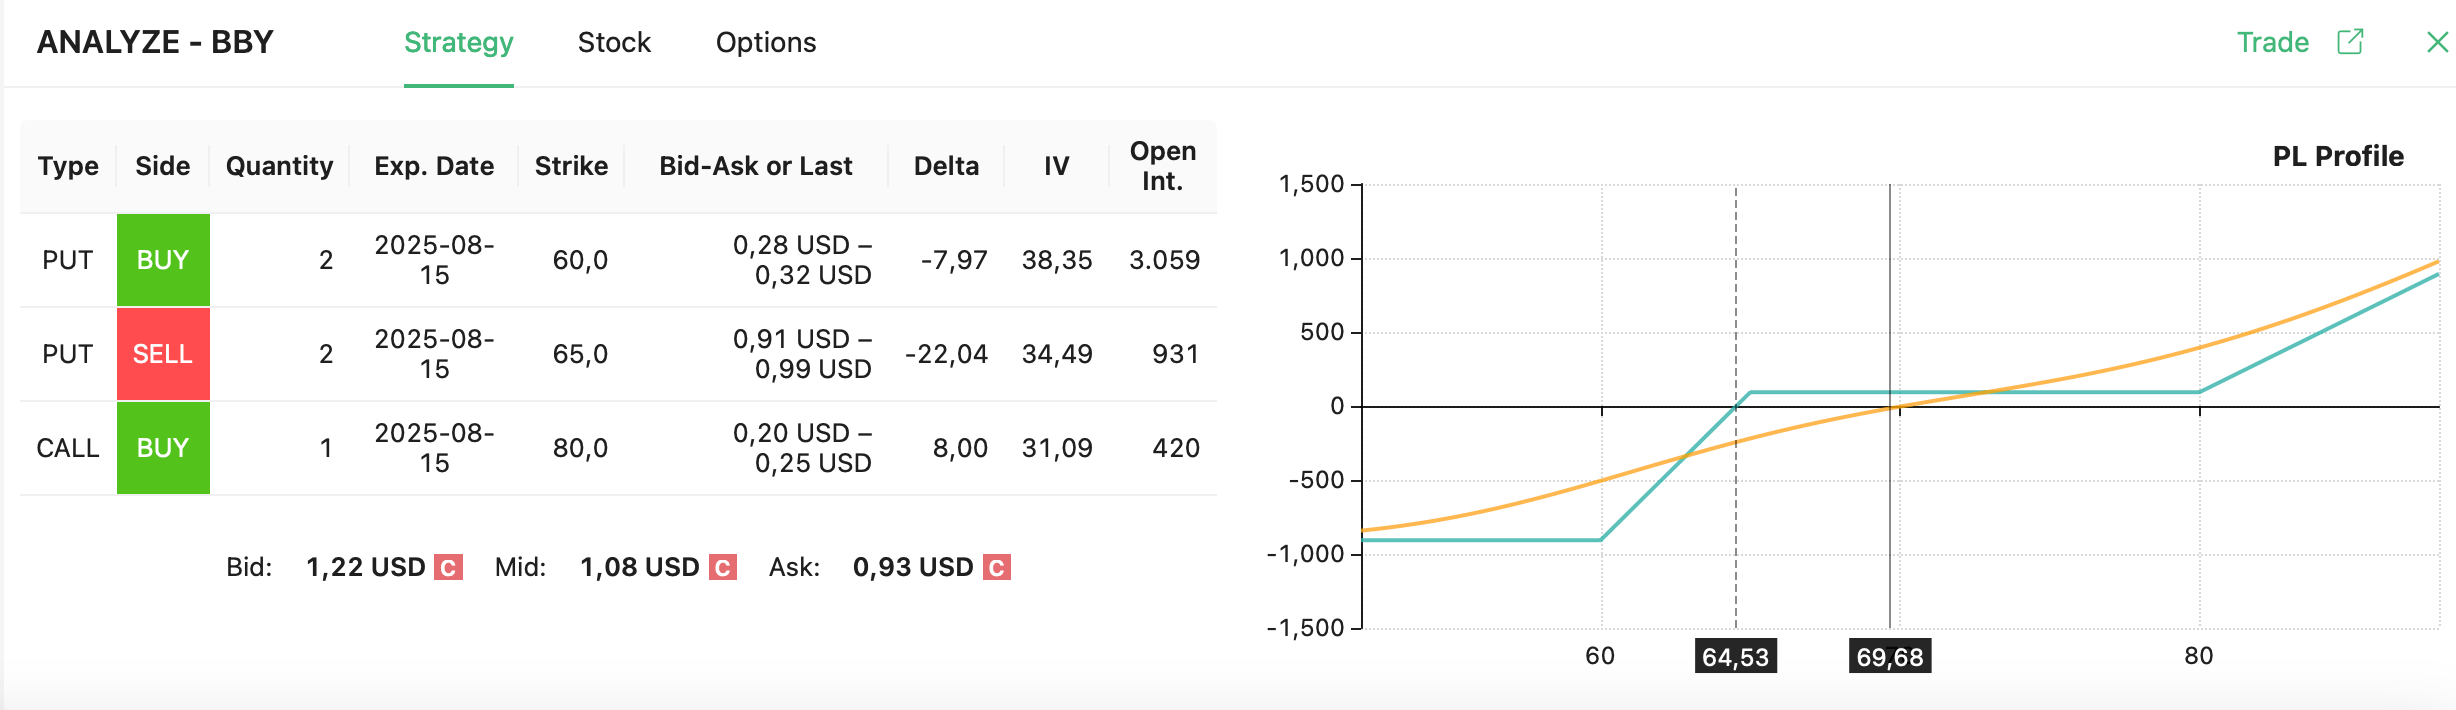2456x710 pixels.
Task: Click the red C badge beside Mid price
Action: coord(722,568)
